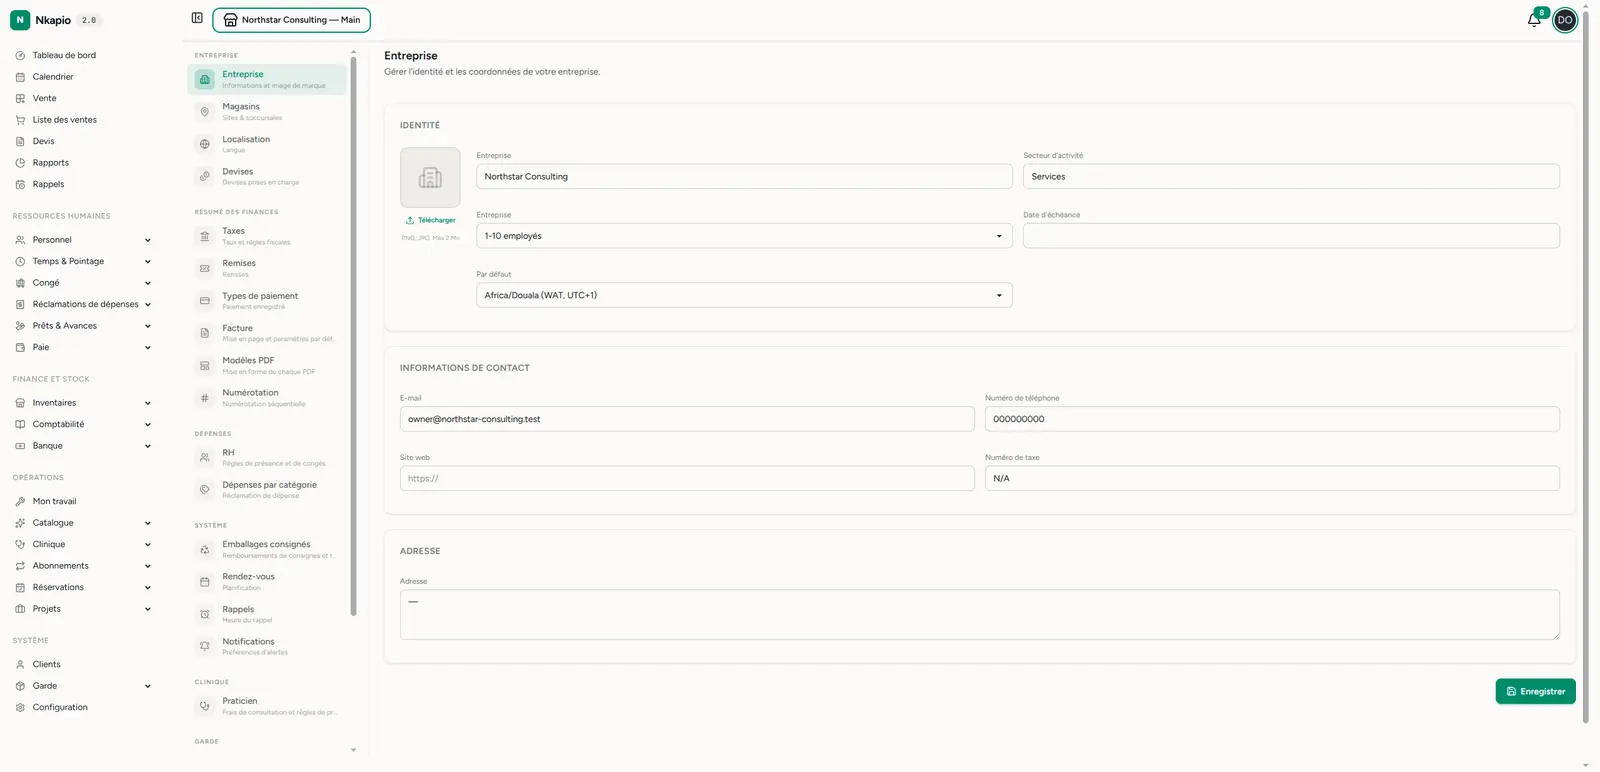The height and width of the screenshot is (772, 1600).
Task: Click the Devises currency icon
Action: pyautogui.click(x=205, y=176)
